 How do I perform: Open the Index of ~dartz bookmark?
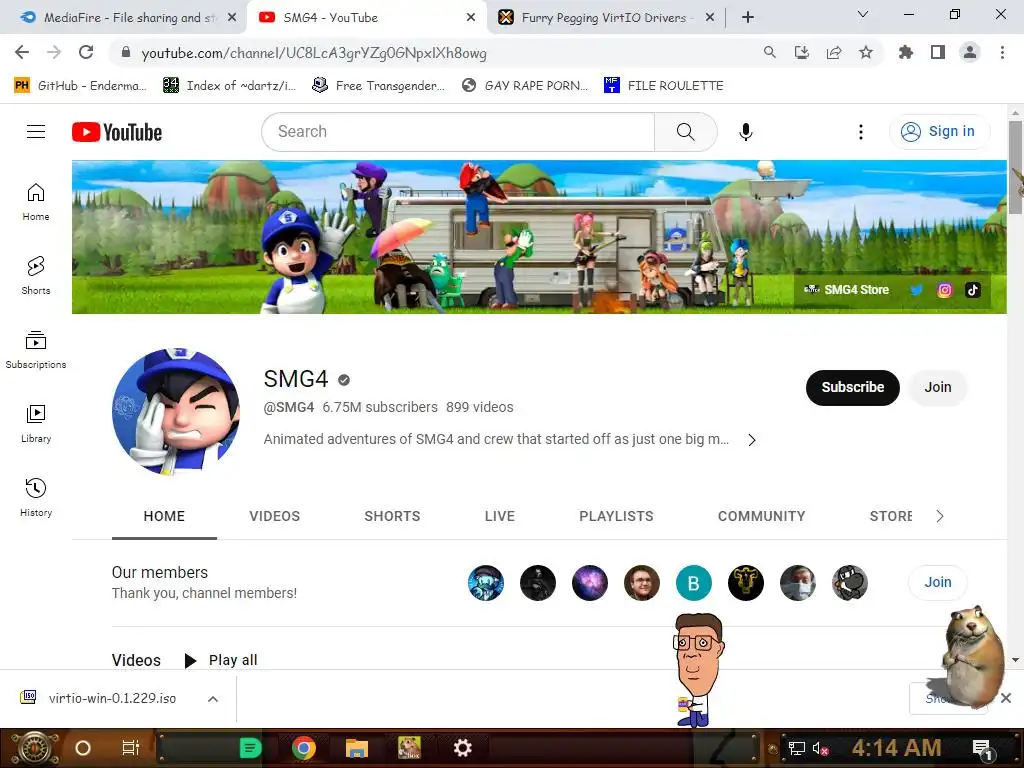coord(230,86)
